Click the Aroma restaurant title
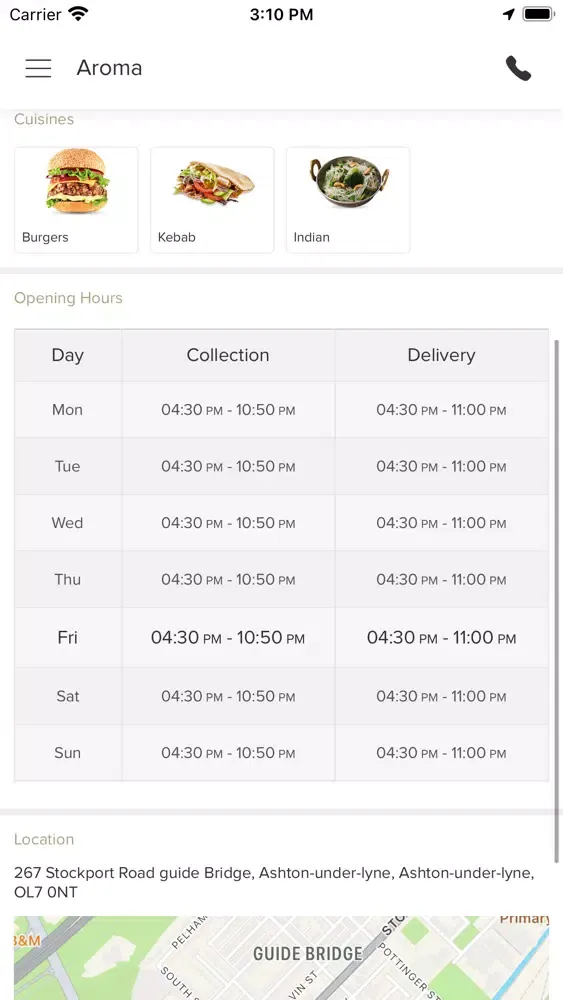Image resolution: width=563 pixels, height=1000 pixels. [x=109, y=68]
